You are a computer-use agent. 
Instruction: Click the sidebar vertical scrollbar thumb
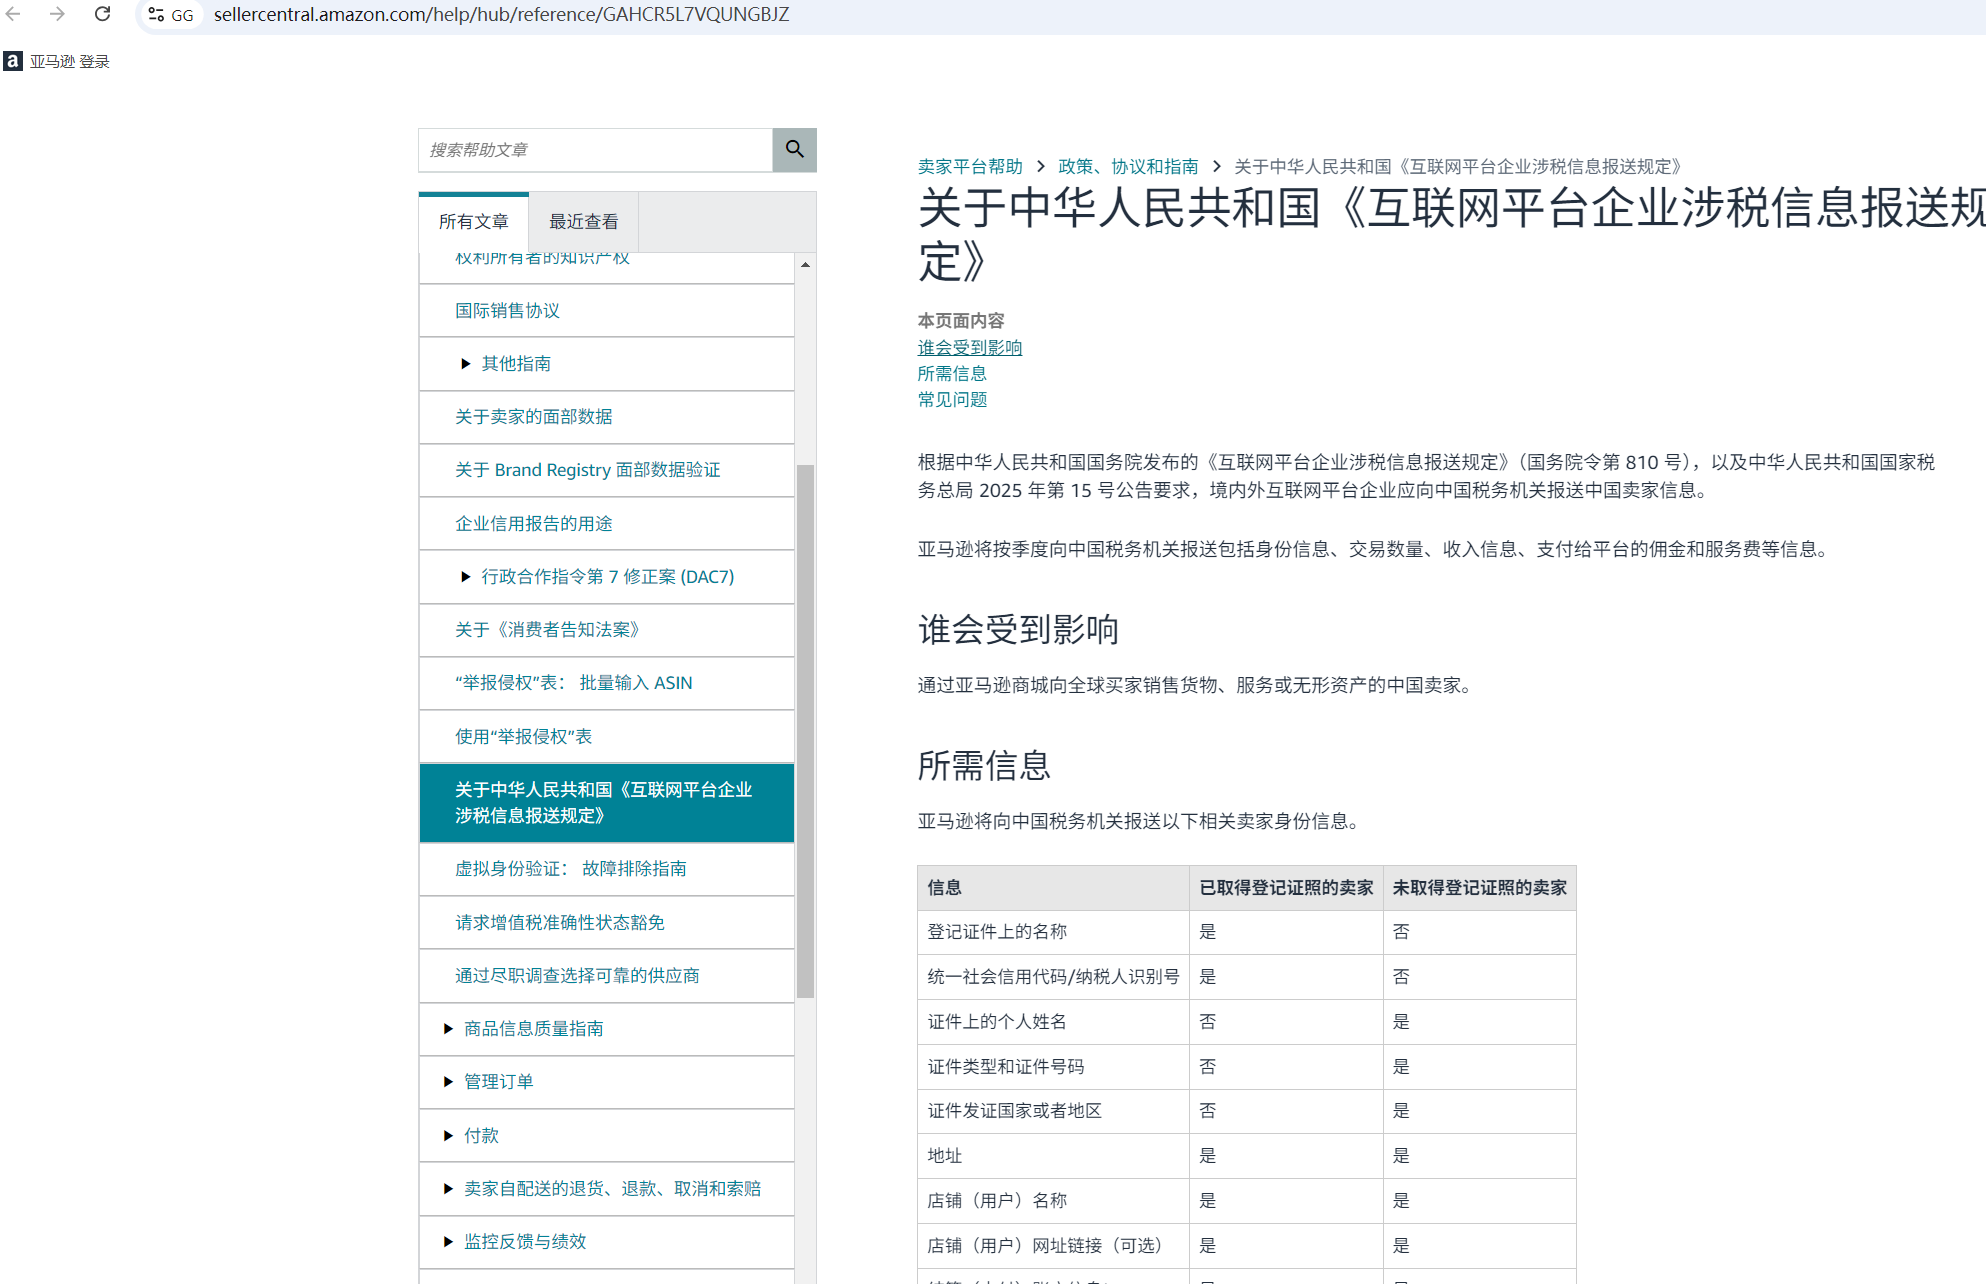coord(805,730)
